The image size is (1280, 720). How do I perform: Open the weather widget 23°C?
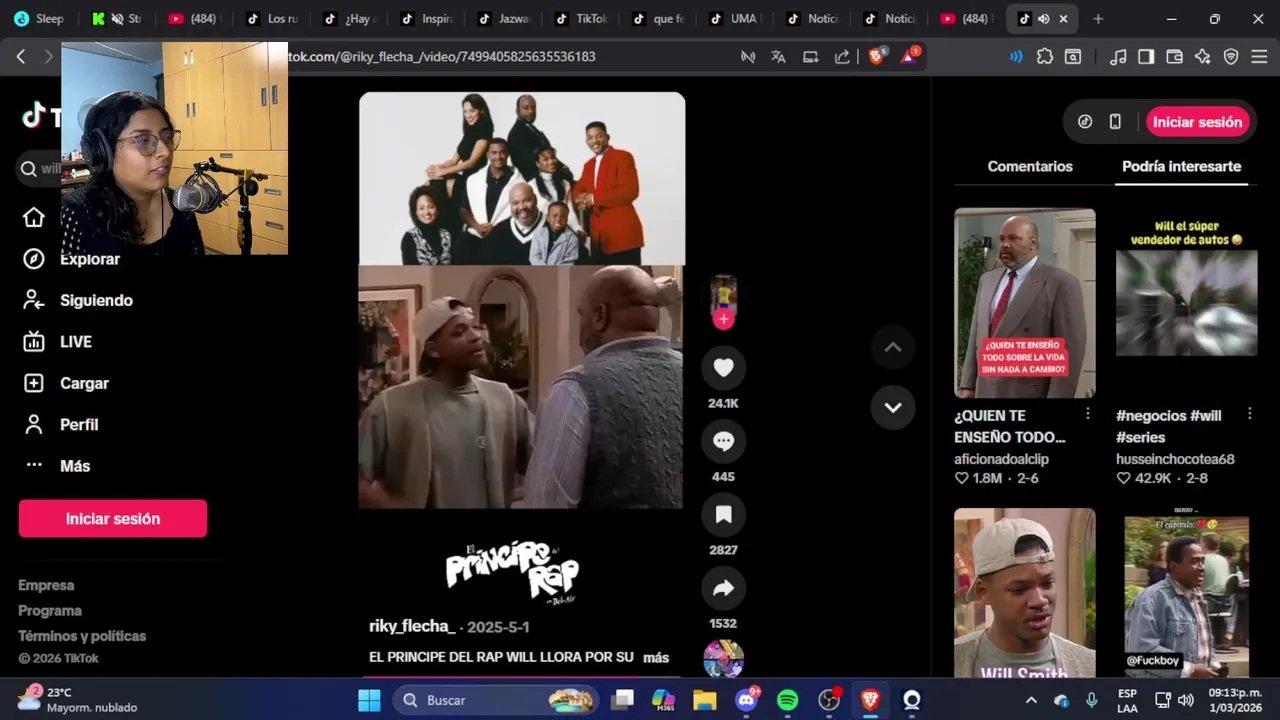coord(76,699)
